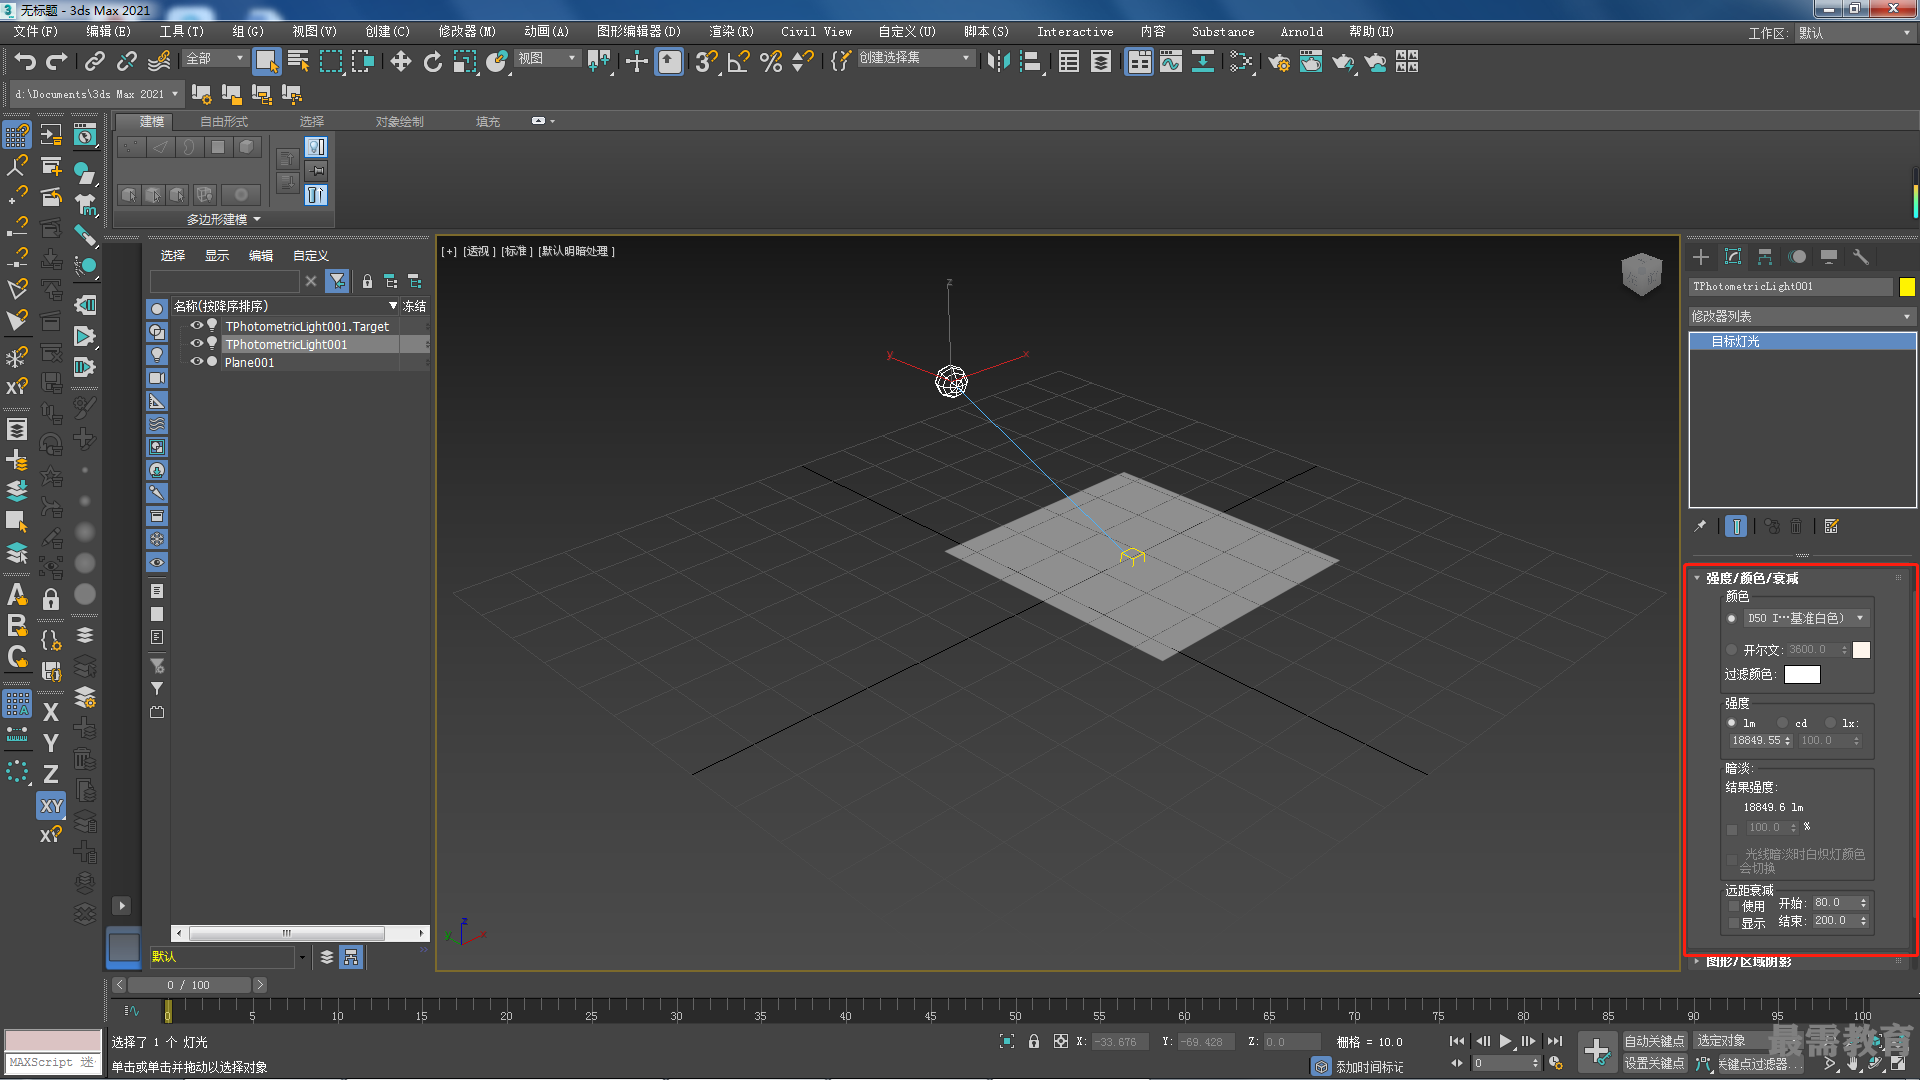This screenshot has width=1920, height=1080.
Task: Open the 渲染(R) menu
Action: pyautogui.click(x=731, y=32)
